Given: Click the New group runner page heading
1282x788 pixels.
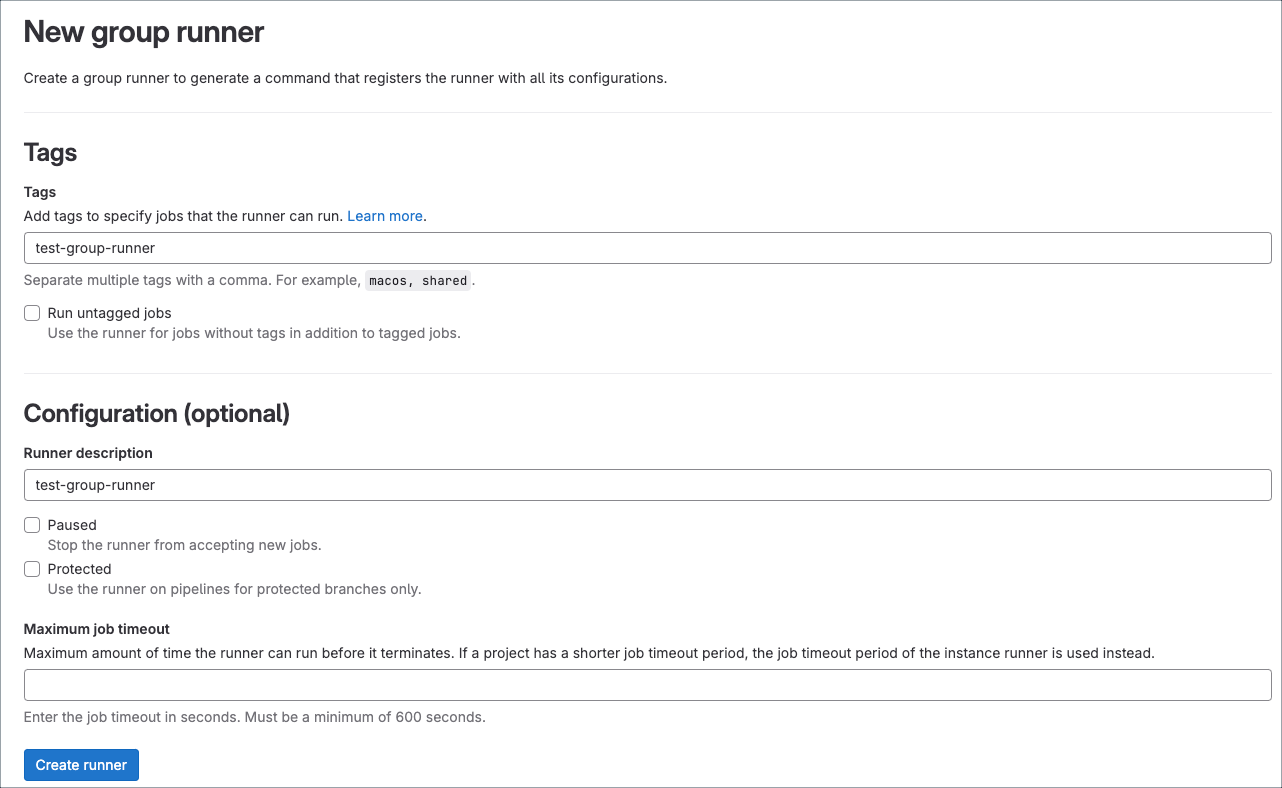Looking at the screenshot, I should pos(143,32).
